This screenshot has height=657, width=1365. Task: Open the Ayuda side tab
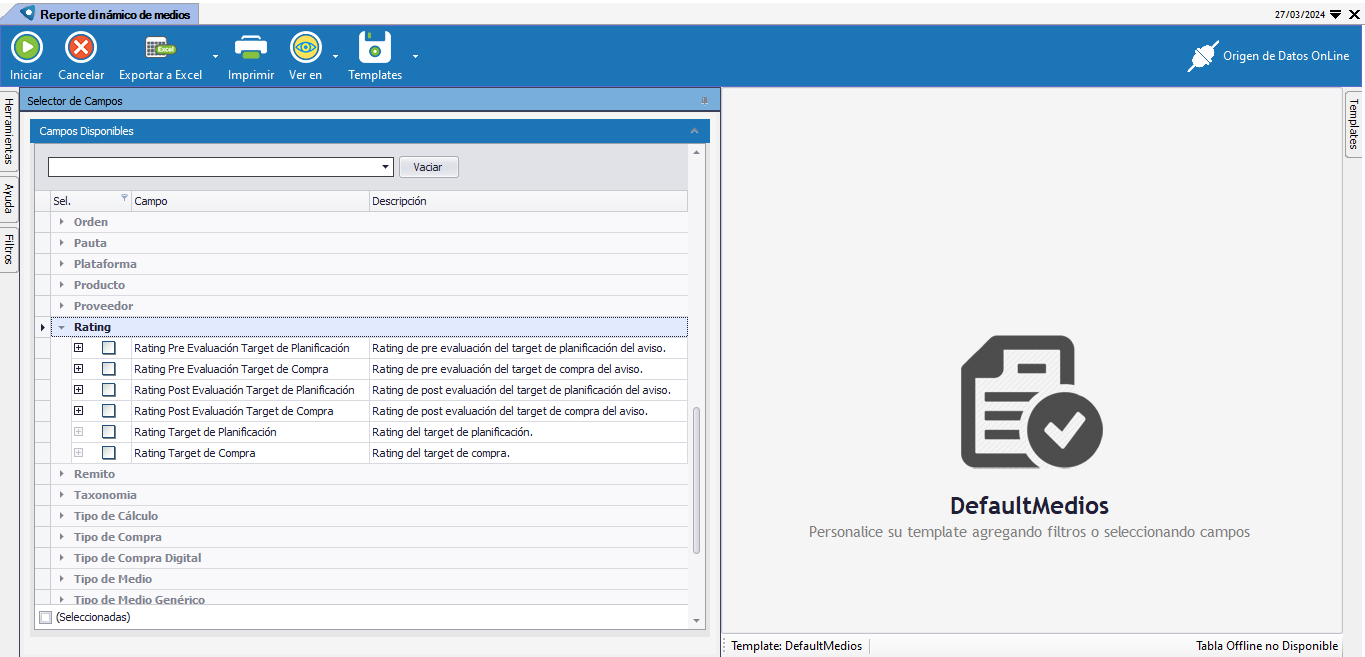[9, 198]
